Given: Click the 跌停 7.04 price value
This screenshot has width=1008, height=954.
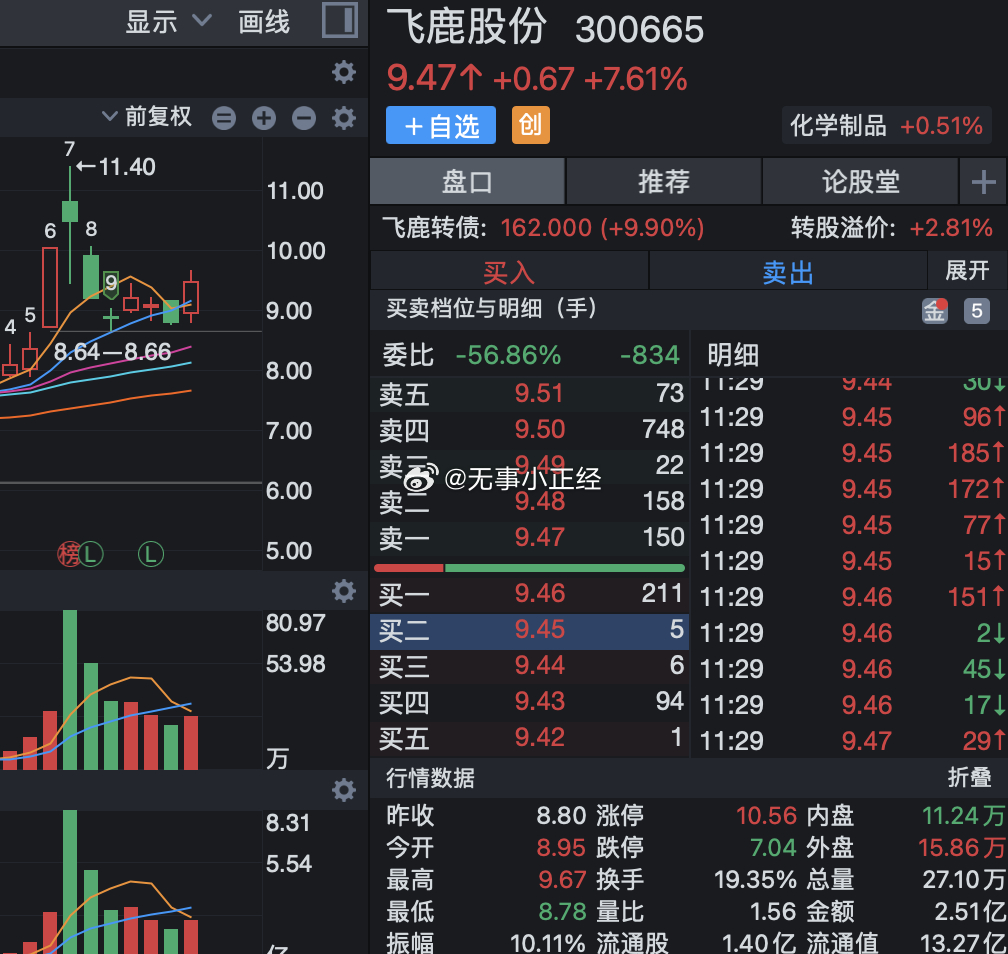Looking at the screenshot, I should (773, 848).
